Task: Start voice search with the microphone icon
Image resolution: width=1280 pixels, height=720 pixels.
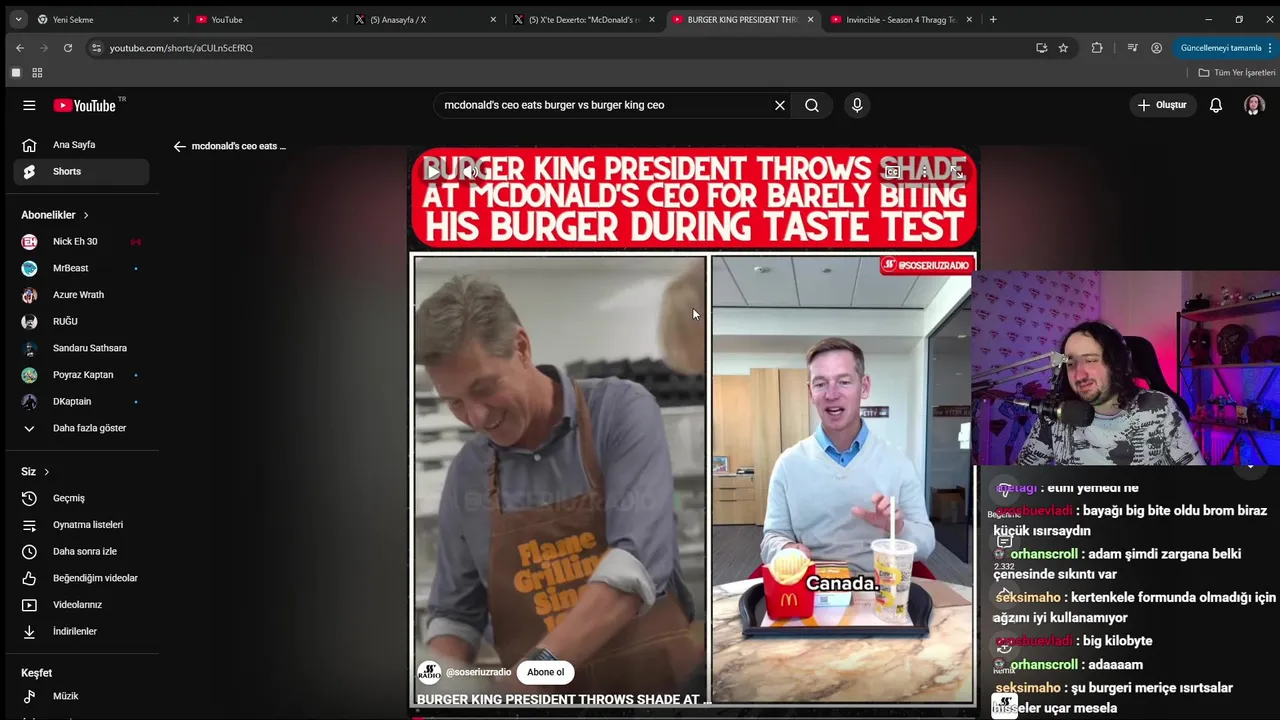Action: pos(857,105)
